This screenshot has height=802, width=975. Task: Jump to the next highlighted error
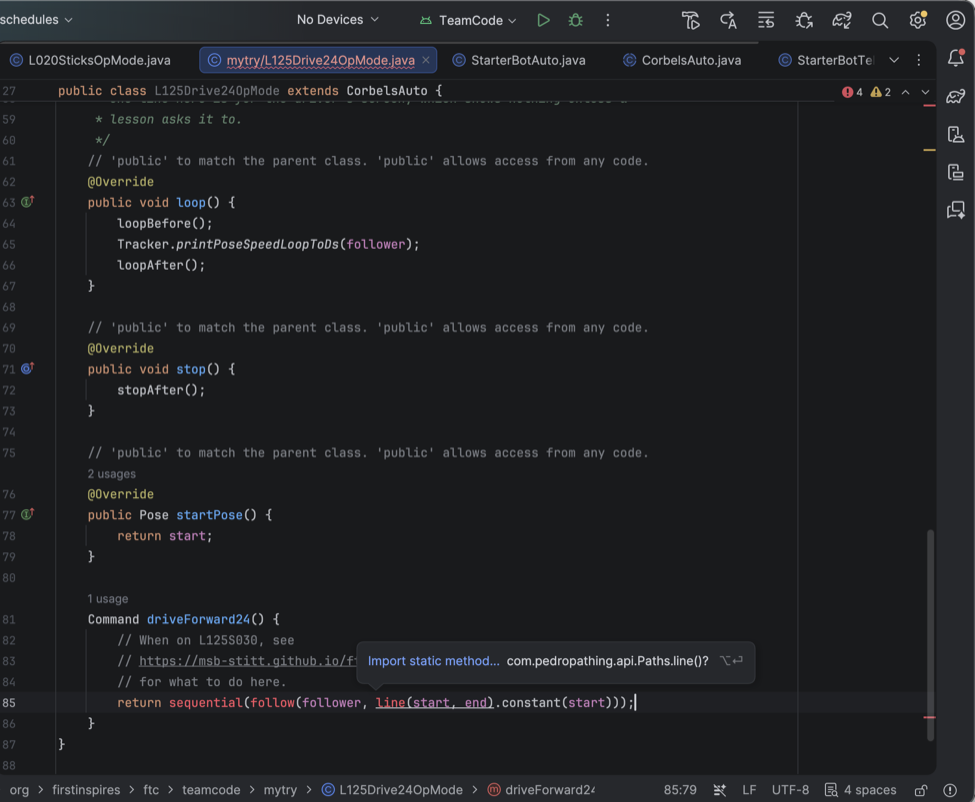[925, 92]
